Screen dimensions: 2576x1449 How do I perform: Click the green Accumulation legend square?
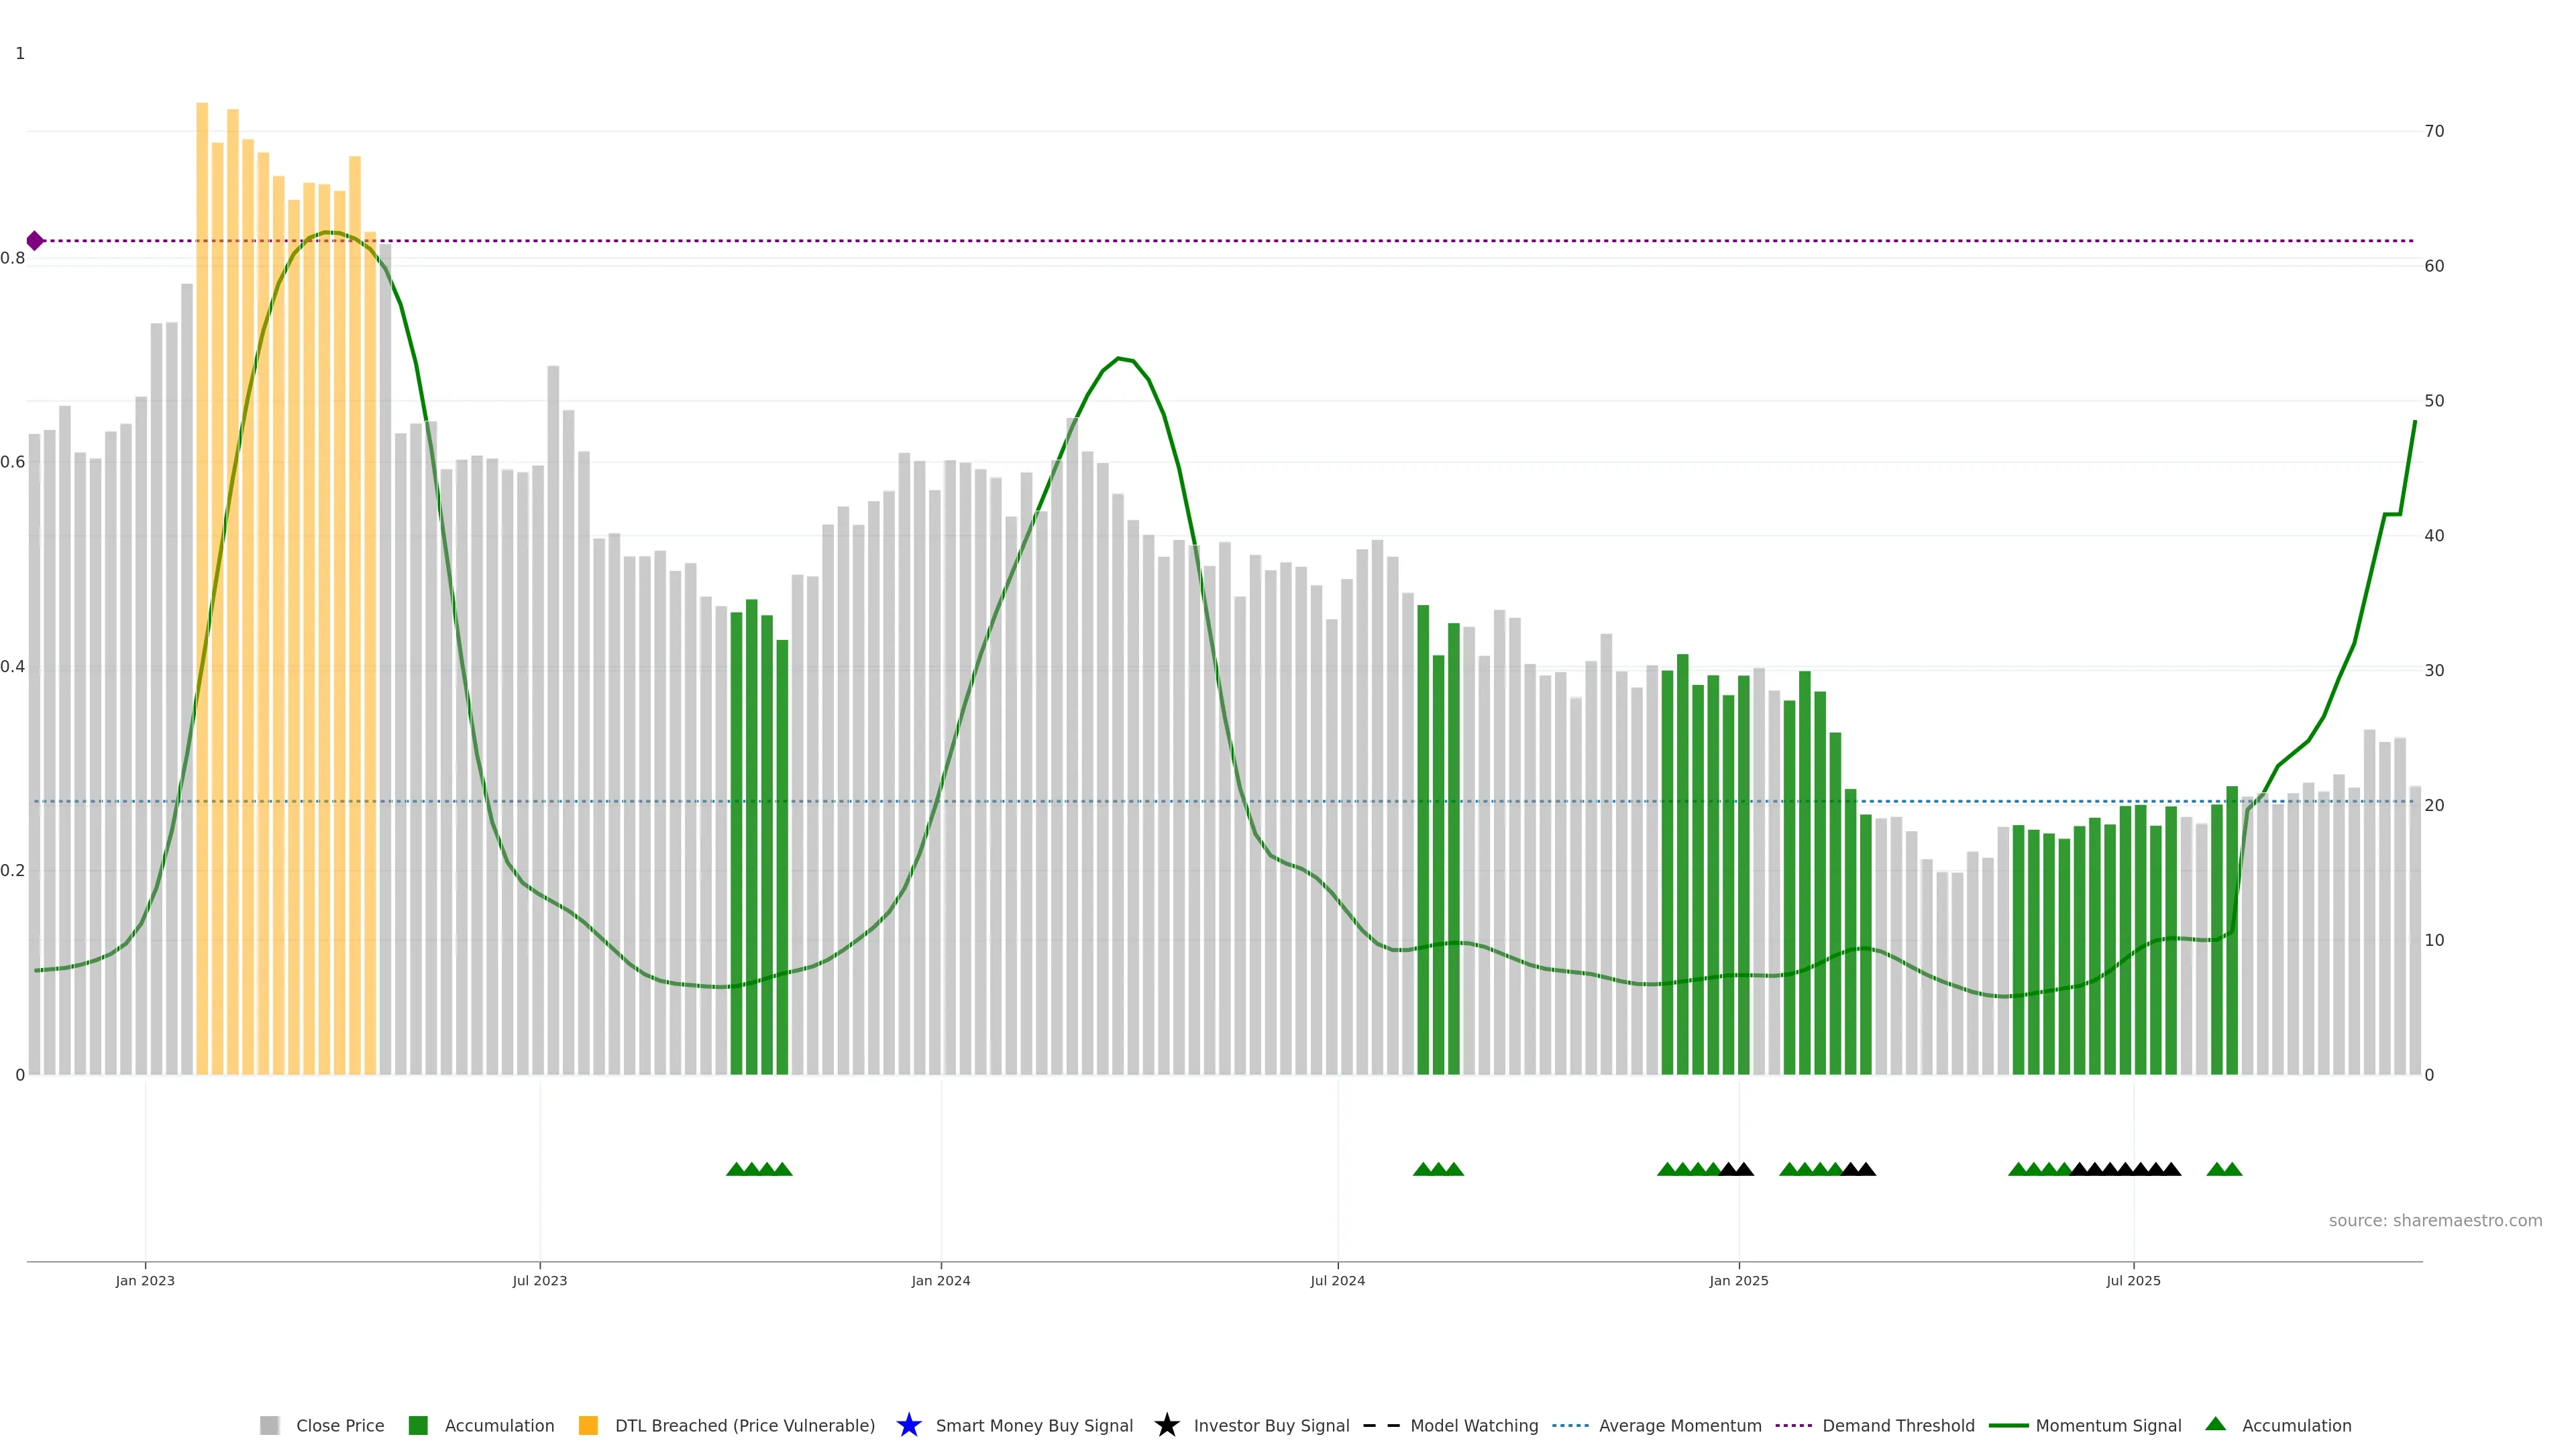[x=418, y=1425]
